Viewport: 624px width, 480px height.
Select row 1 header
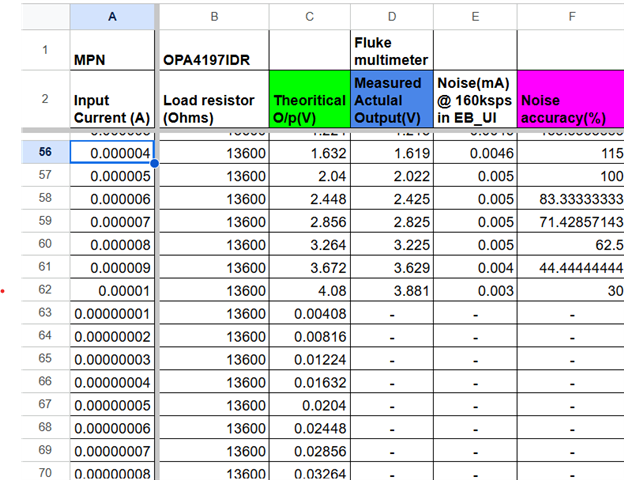[x=45, y=50]
